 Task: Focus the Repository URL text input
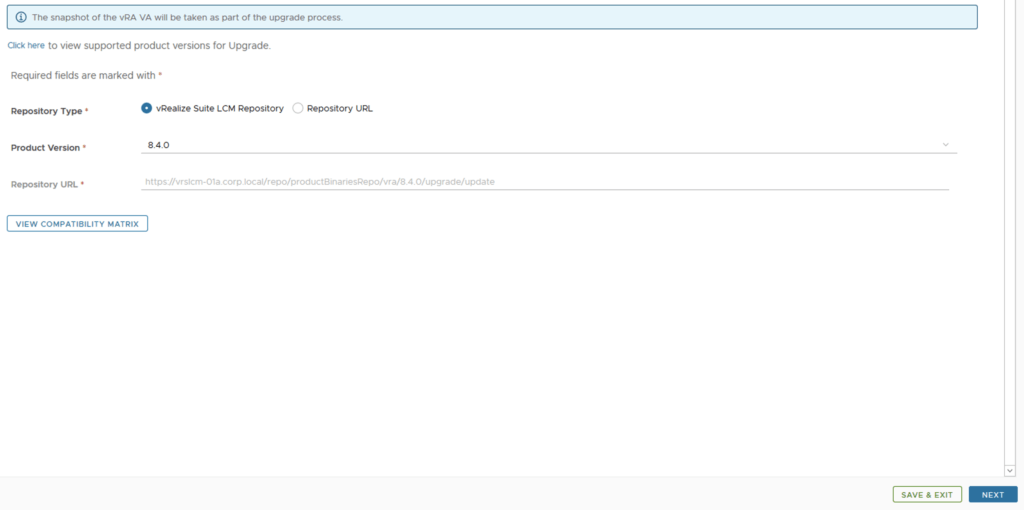coord(545,182)
